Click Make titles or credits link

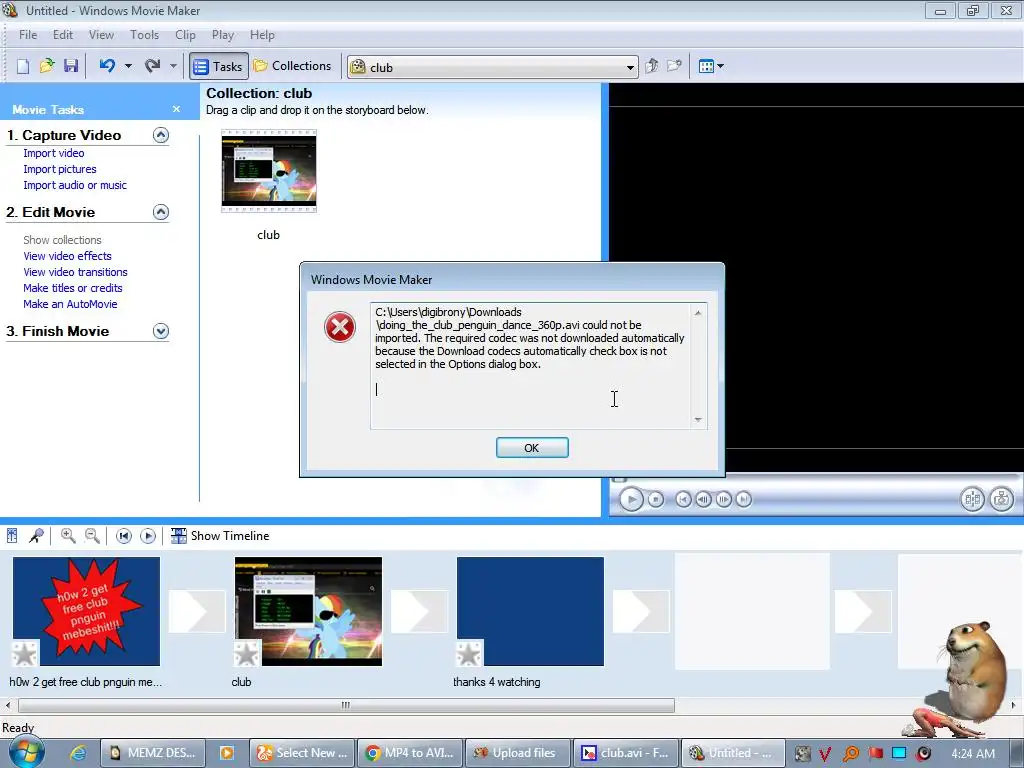click(72, 288)
